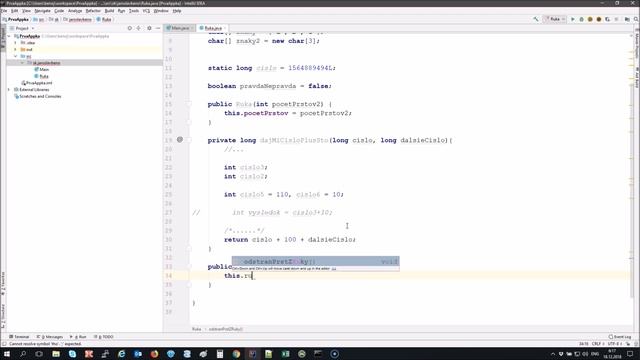This screenshot has height=360, width=640.
Task: Click the cursor position indicator in the status bar
Action: click(584, 344)
